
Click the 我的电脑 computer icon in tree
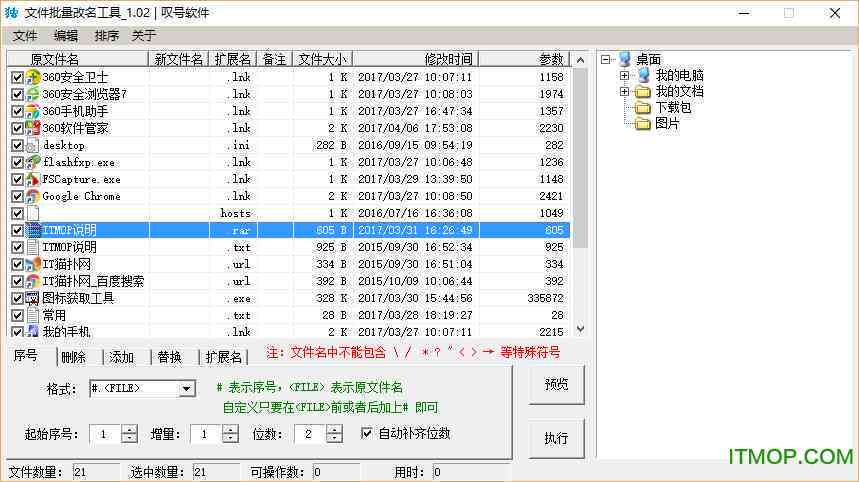(x=644, y=75)
